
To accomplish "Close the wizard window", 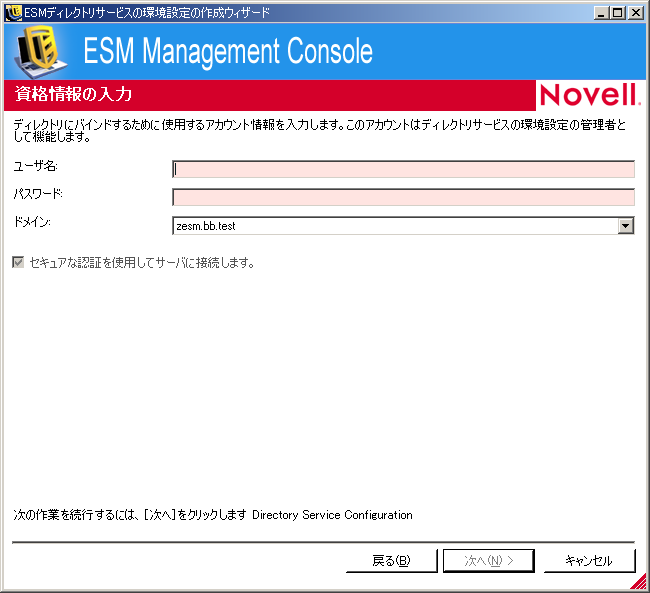I will [635, 13].
